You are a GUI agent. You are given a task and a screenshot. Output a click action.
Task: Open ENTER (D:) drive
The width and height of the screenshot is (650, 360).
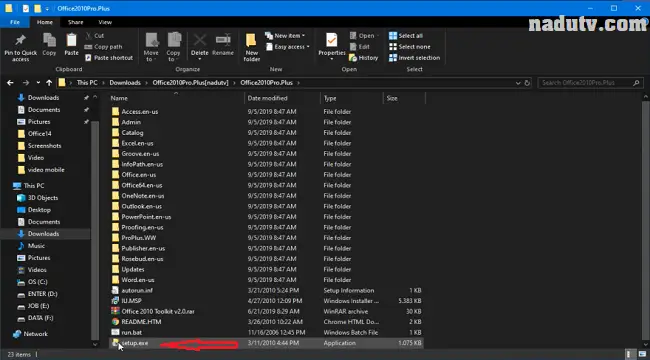pyautogui.click(x=42, y=294)
